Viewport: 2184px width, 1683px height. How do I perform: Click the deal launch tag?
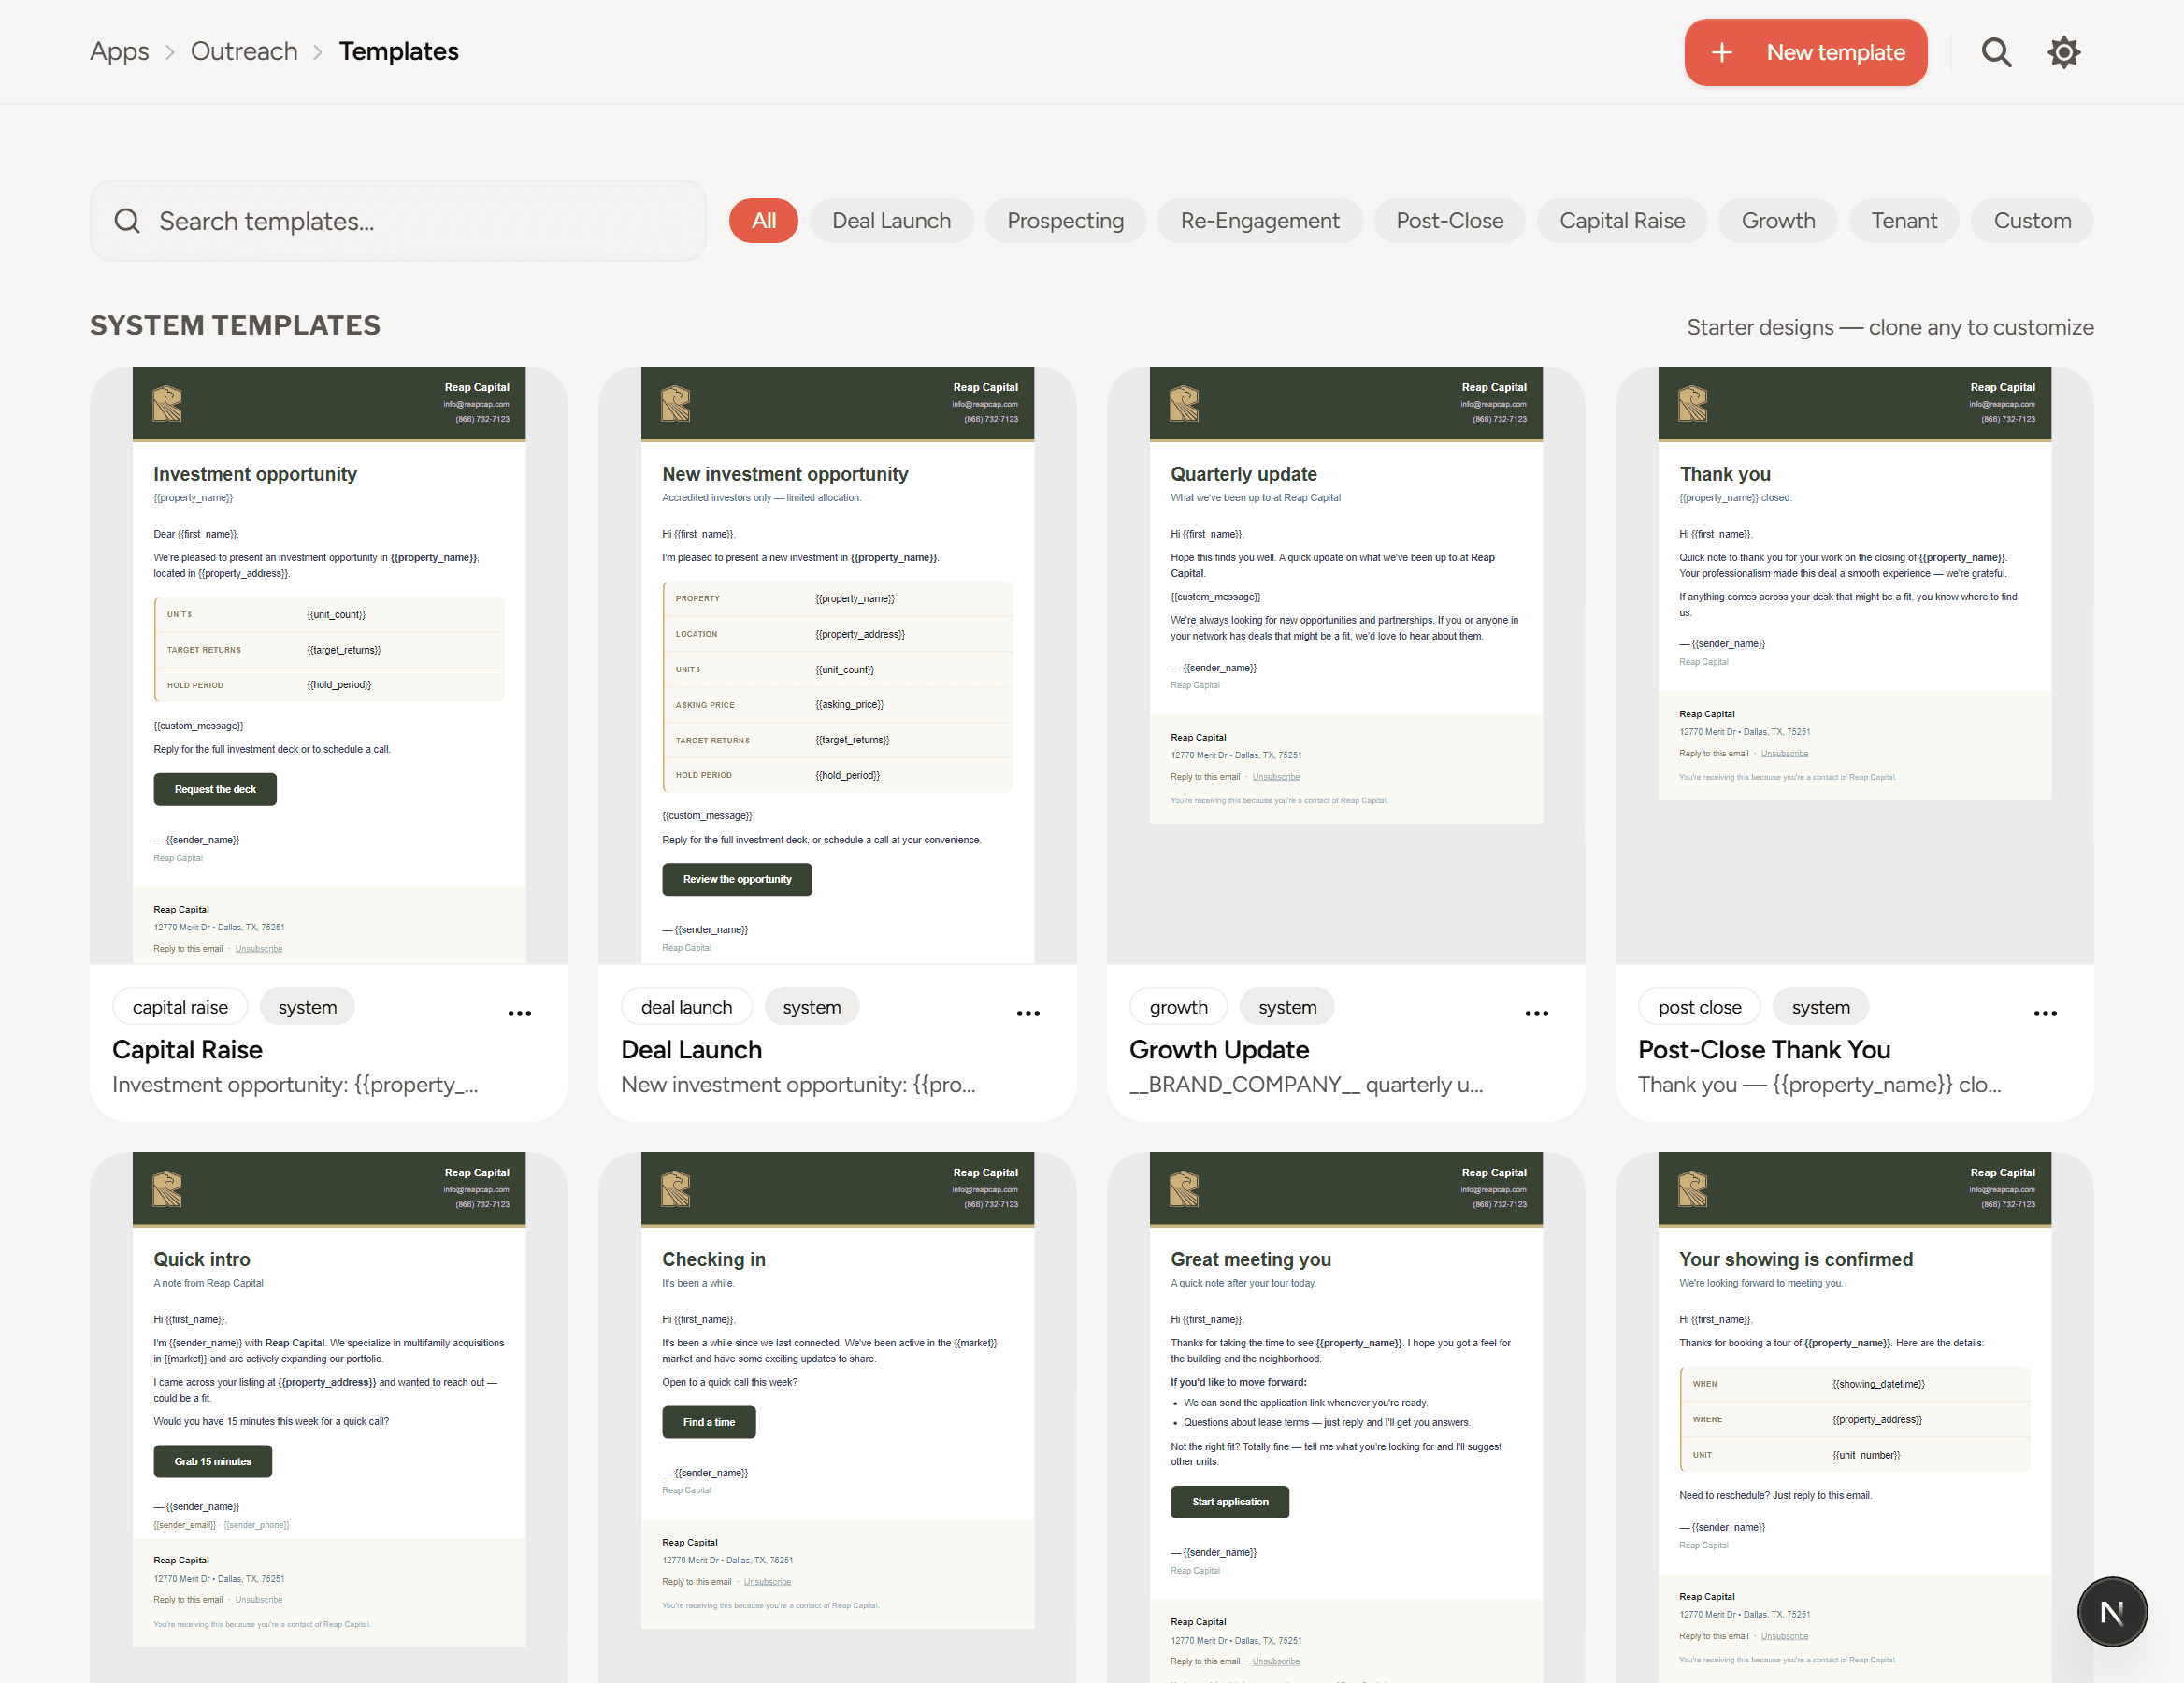pyautogui.click(x=687, y=1007)
